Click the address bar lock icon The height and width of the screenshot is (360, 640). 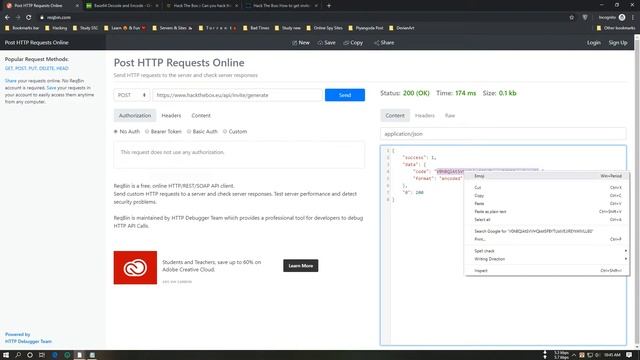[42, 18]
